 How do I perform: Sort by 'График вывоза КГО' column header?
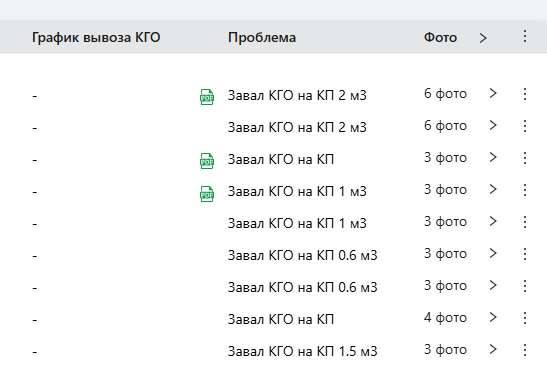[x=96, y=37]
